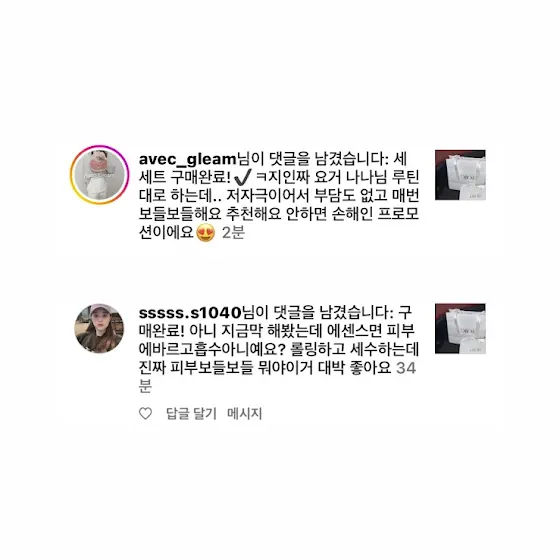Select the line 진짜 피부보들보들 in second comment
560x560 pixels.
(x=265, y=368)
